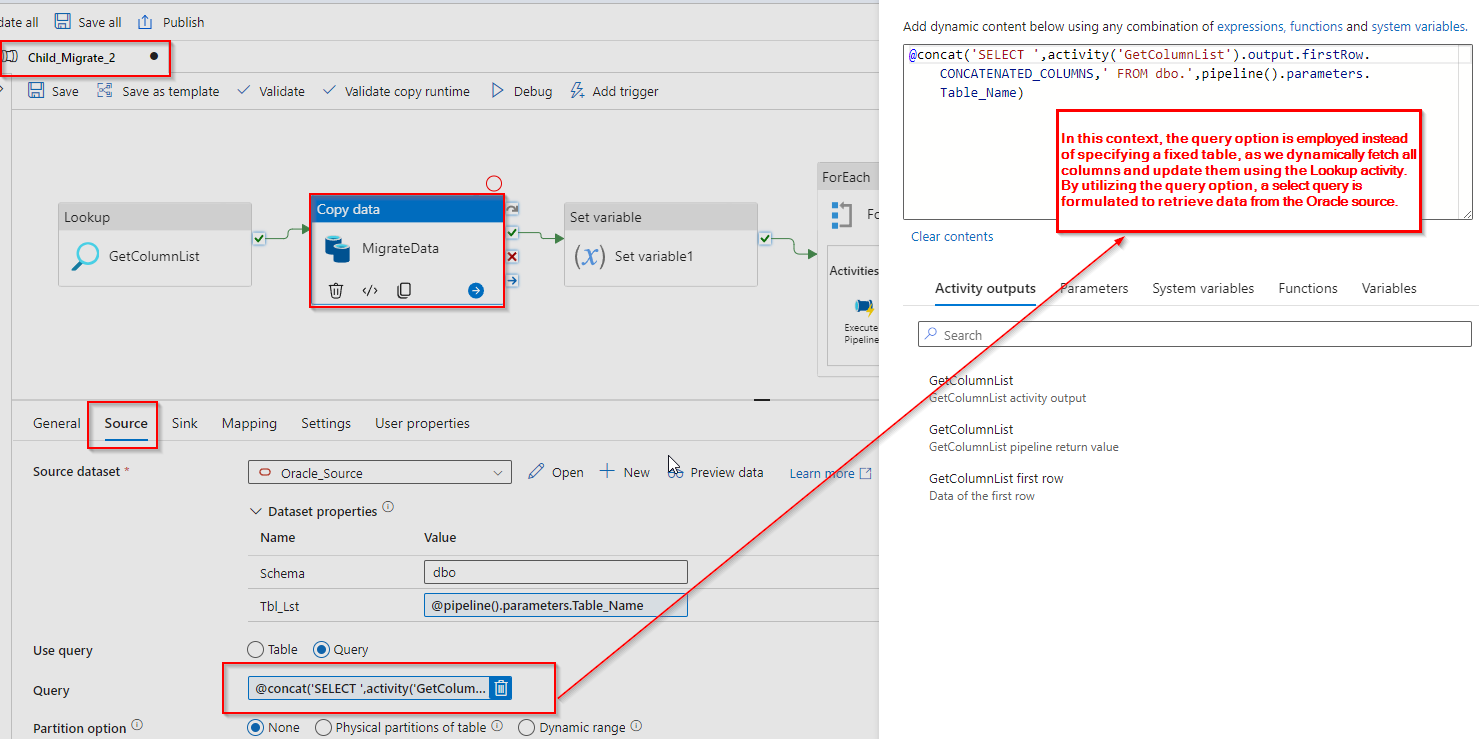Viewport: 1479px width, 739px height.
Task: Open the Oracle_Source dataset with Open button
Action: pyautogui.click(x=556, y=472)
